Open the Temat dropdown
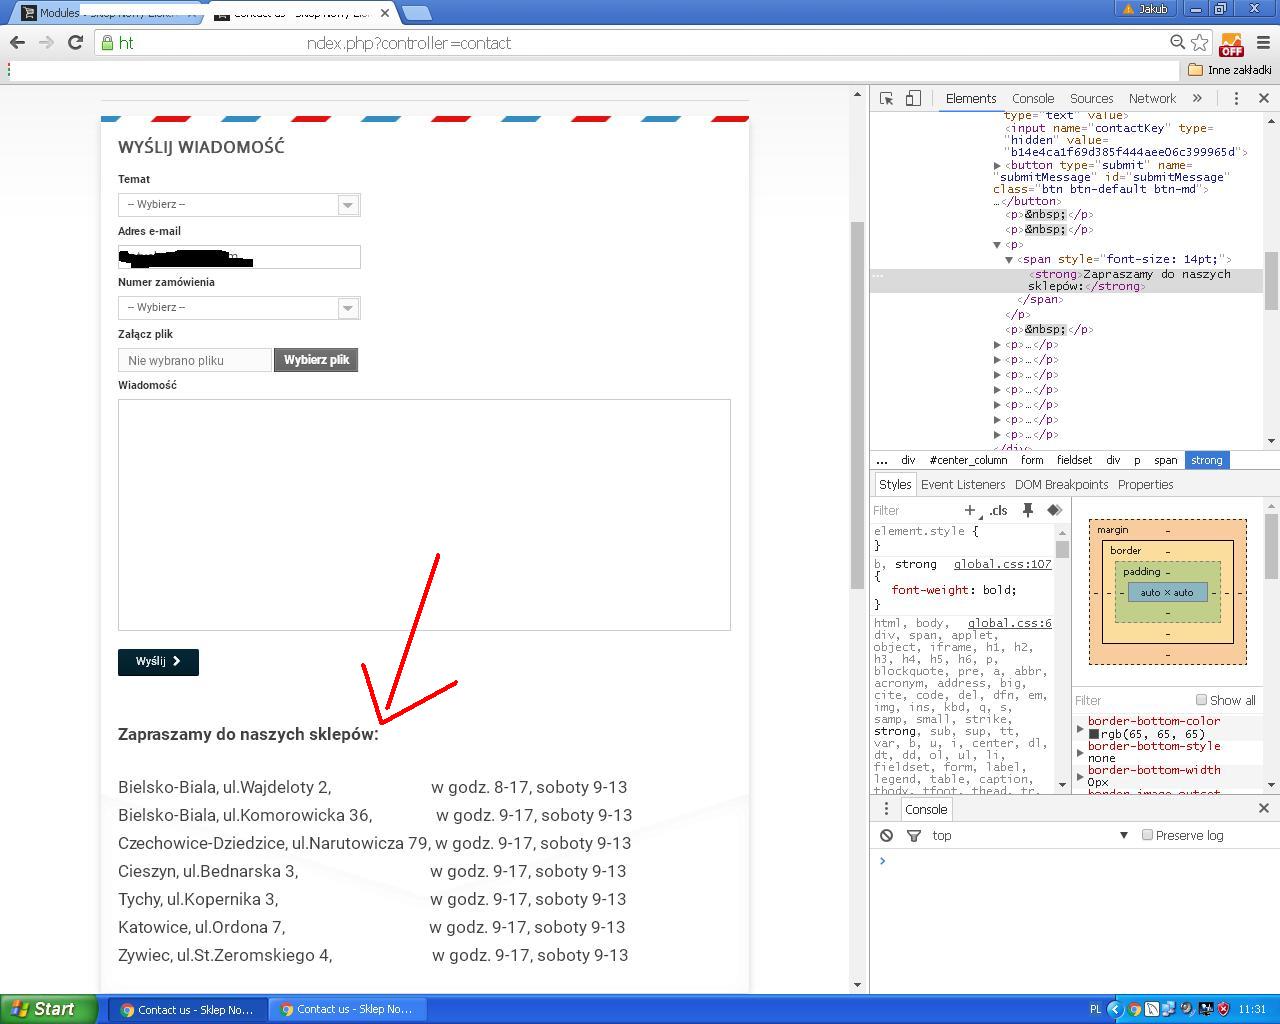 tap(239, 204)
